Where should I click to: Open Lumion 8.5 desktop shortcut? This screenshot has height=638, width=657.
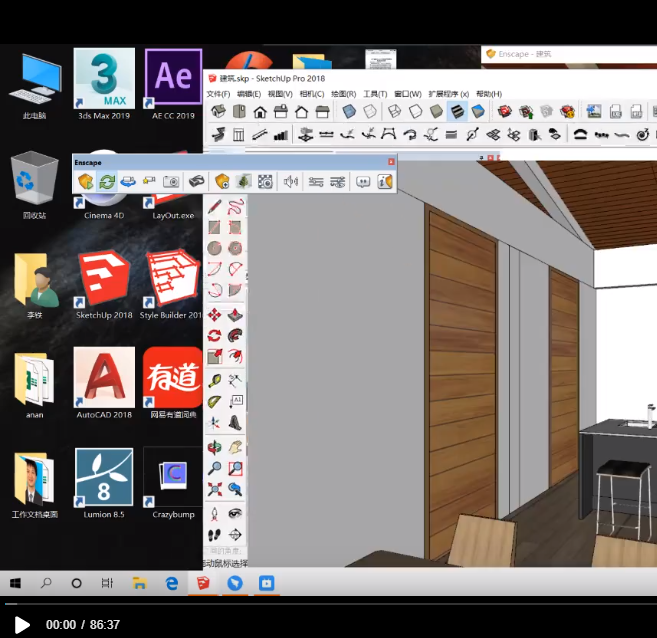coord(104,483)
